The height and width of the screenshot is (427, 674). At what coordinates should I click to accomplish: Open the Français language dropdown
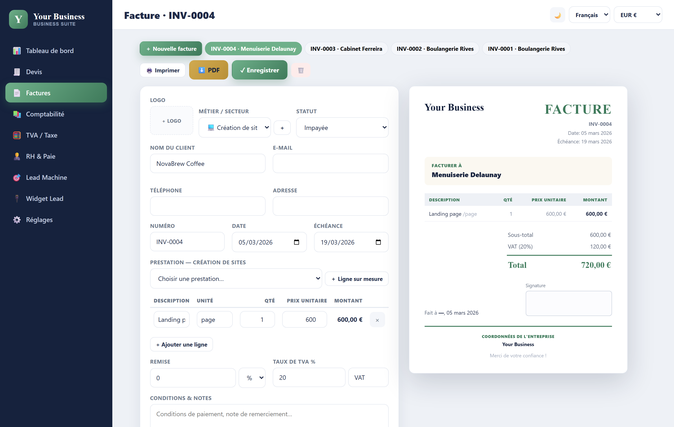point(589,15)
